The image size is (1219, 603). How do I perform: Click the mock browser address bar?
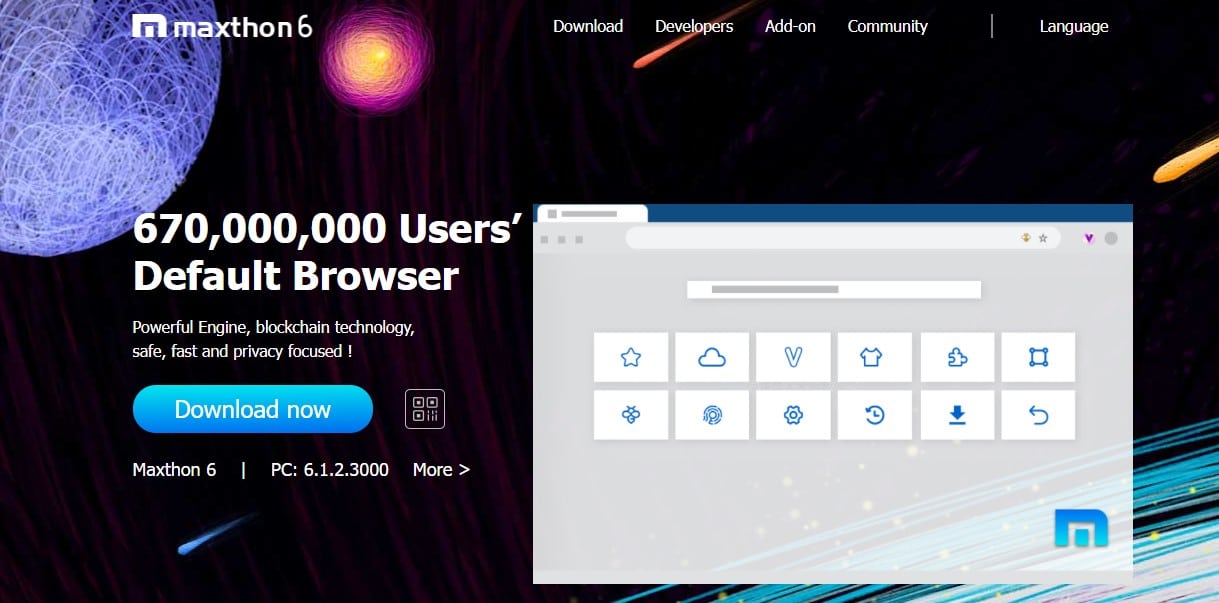[x=841, y=238]
